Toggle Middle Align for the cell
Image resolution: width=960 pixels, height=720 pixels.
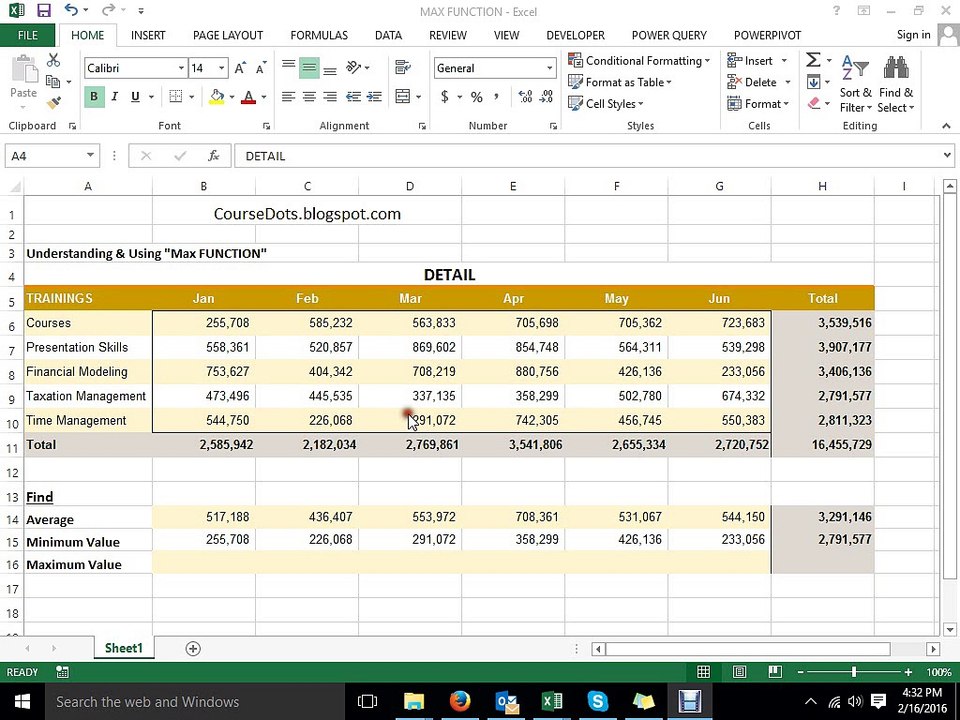tap(309, 67)
